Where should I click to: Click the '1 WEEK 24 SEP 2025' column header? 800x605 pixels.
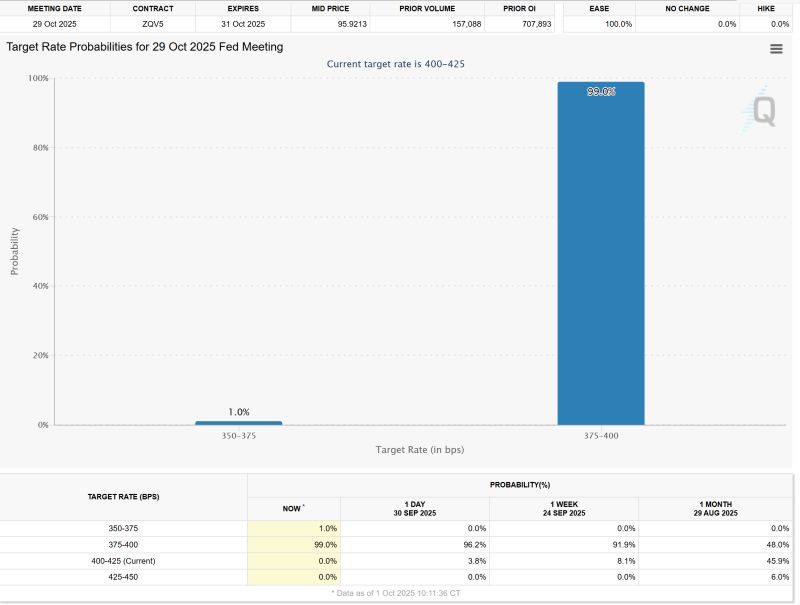563,508
